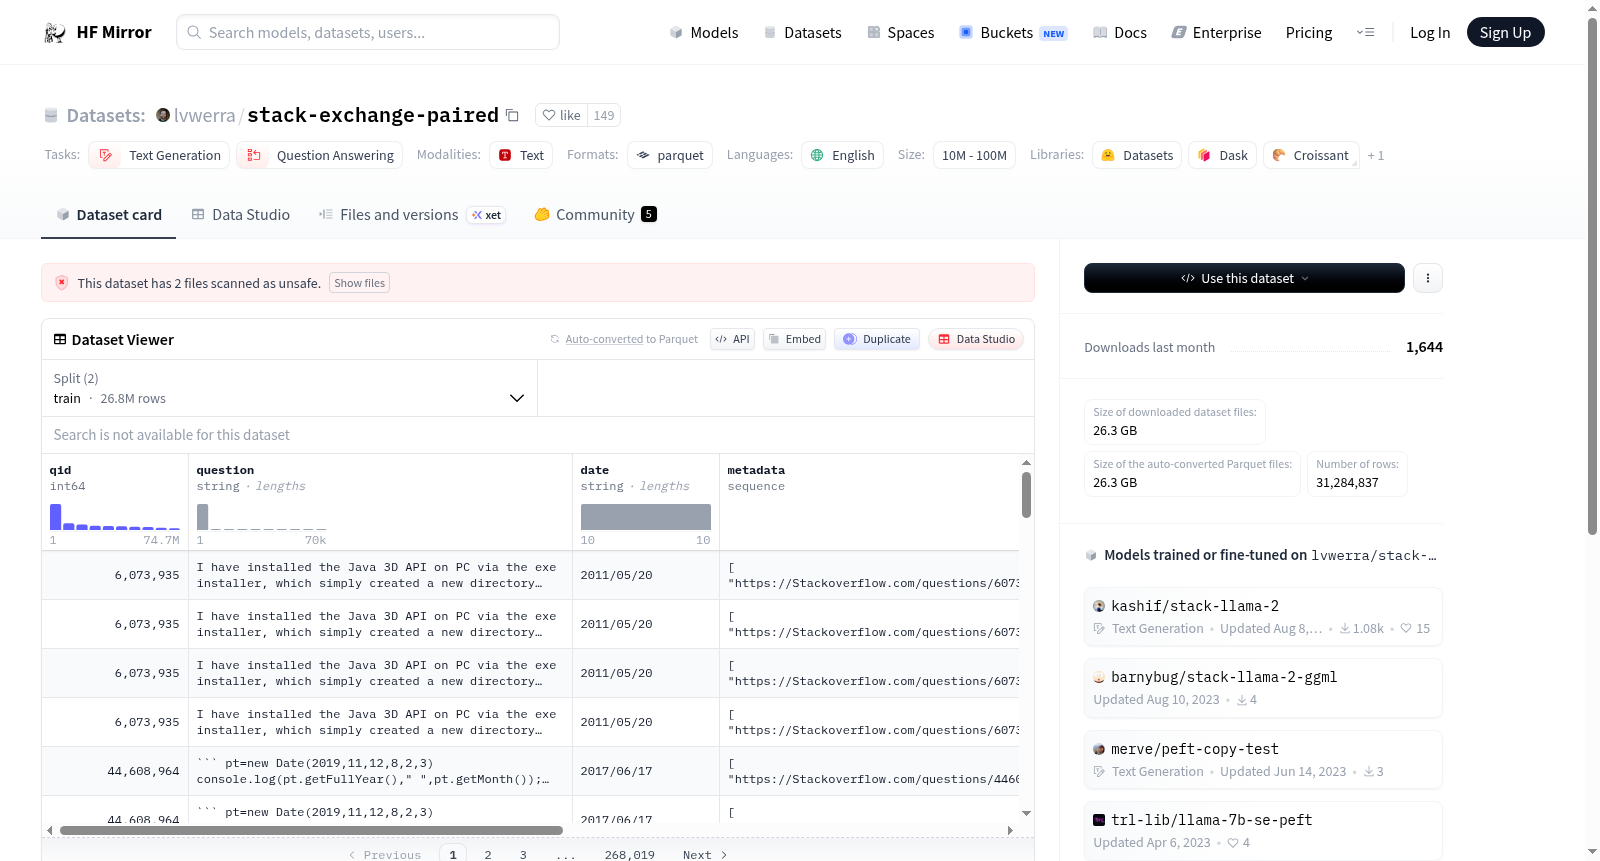Open the dataset viewer API button
1600x861 pixels.
(x=732, y=339)
